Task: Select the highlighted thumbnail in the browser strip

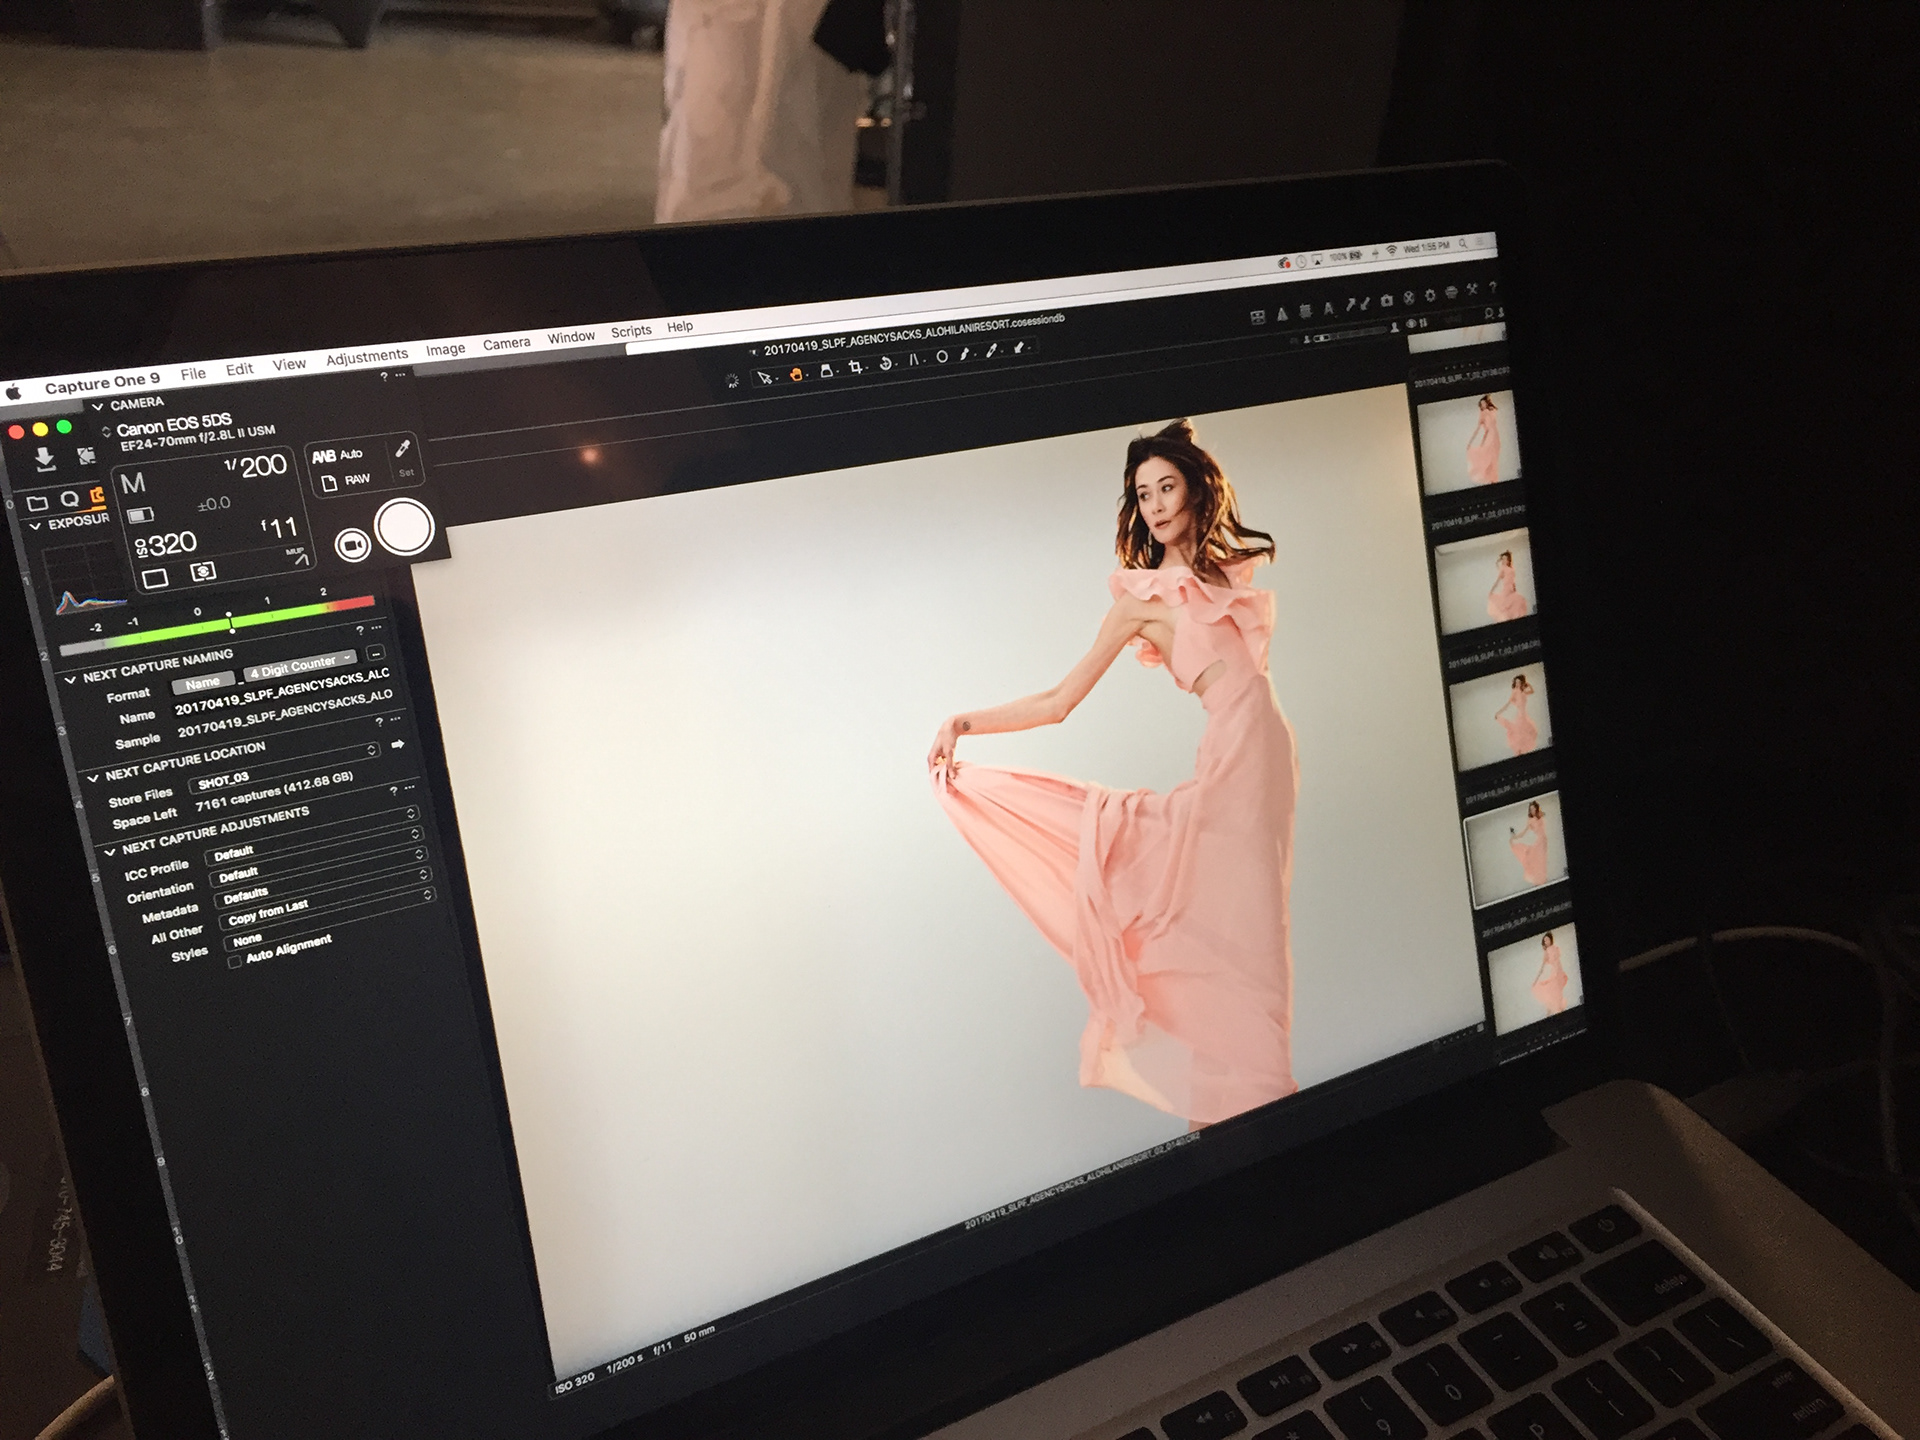Action: [x=1514, y=848]
